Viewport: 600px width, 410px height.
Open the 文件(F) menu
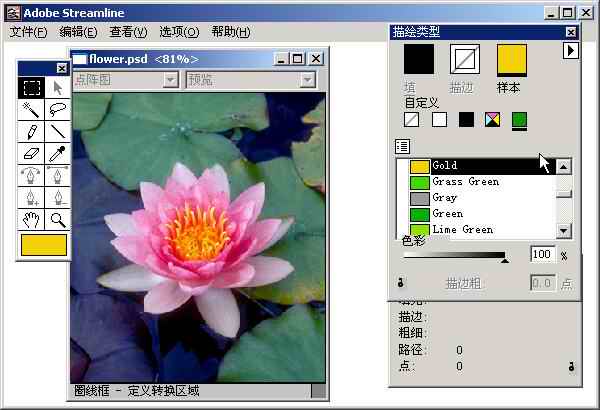click(28, 32)
